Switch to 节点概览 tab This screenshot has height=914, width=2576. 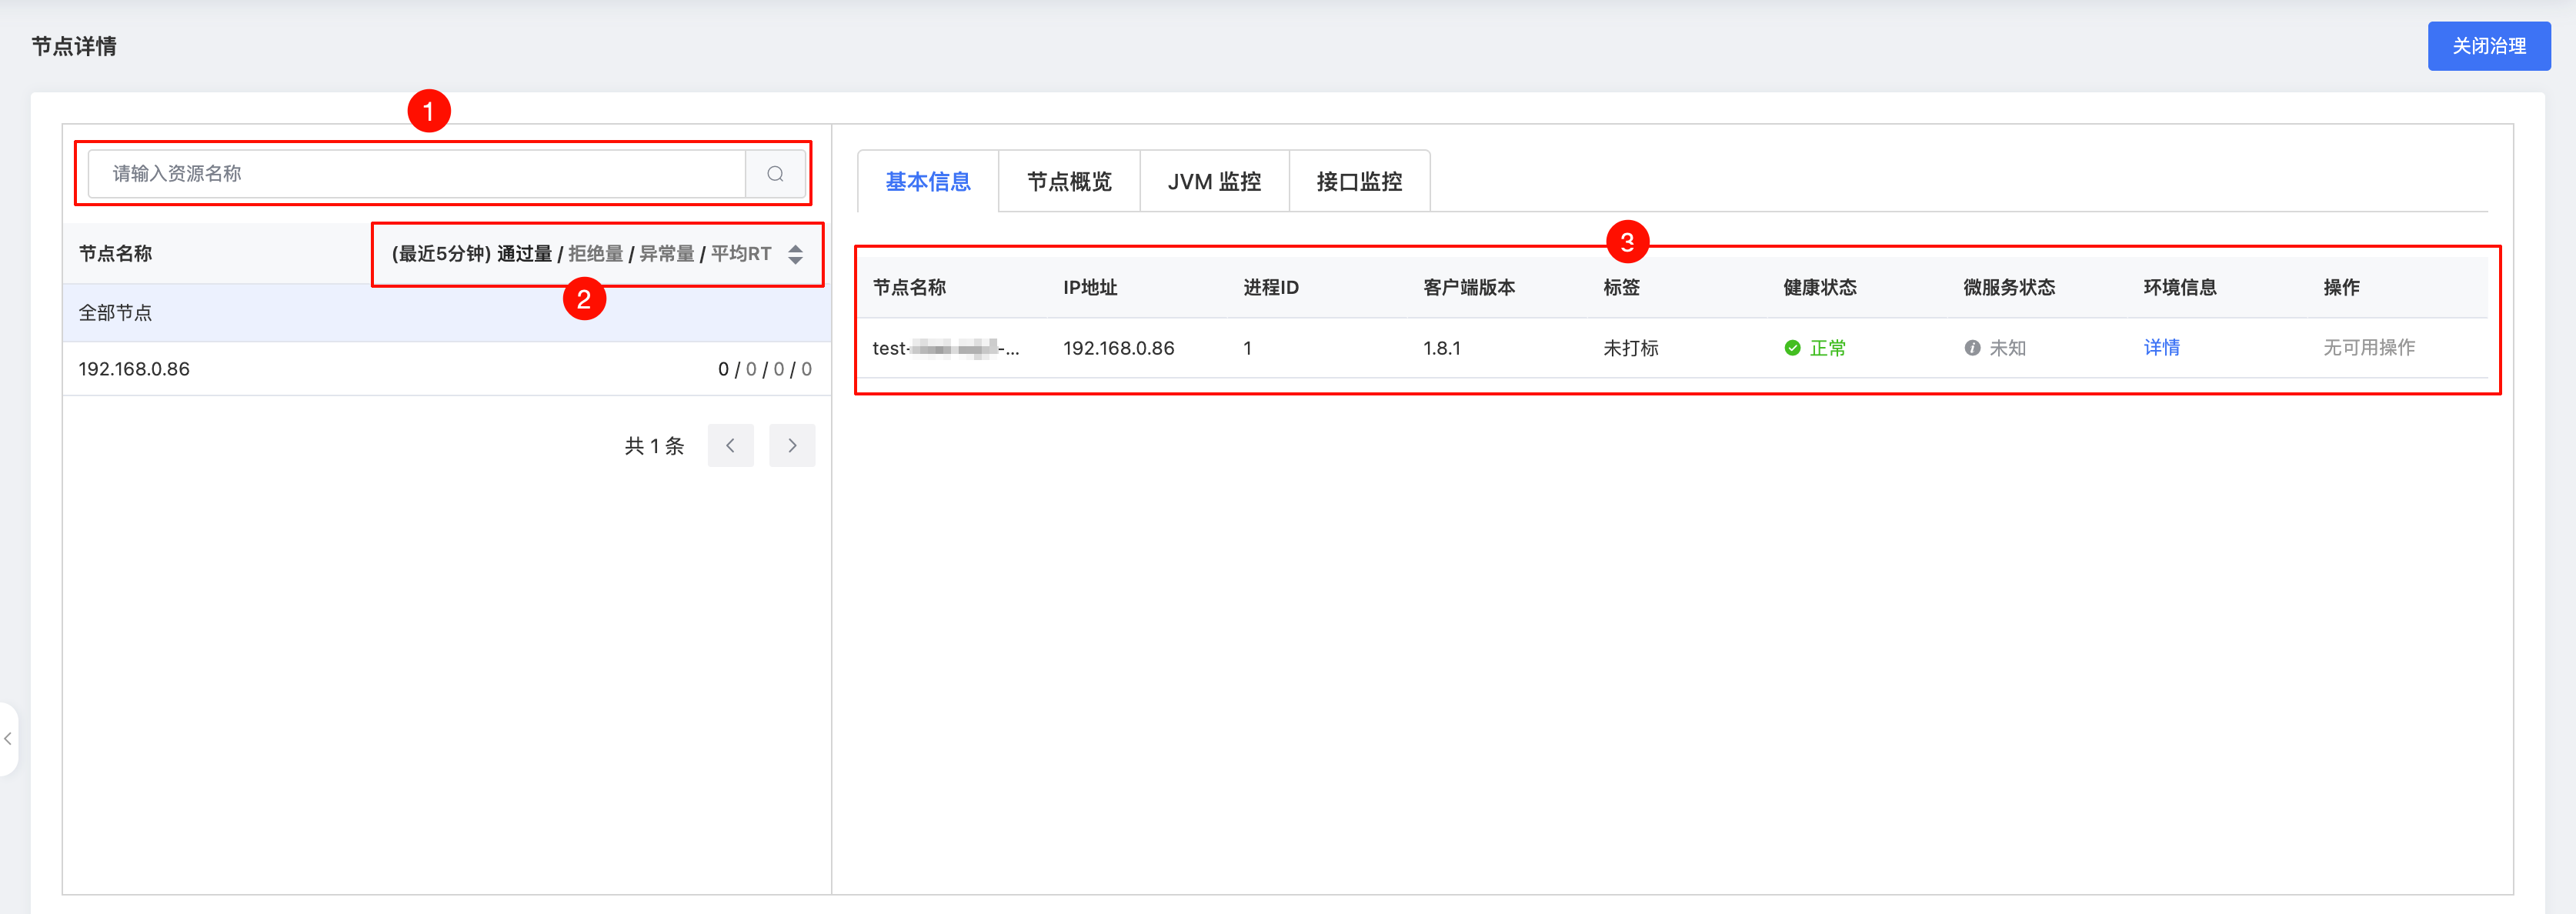1069,182
